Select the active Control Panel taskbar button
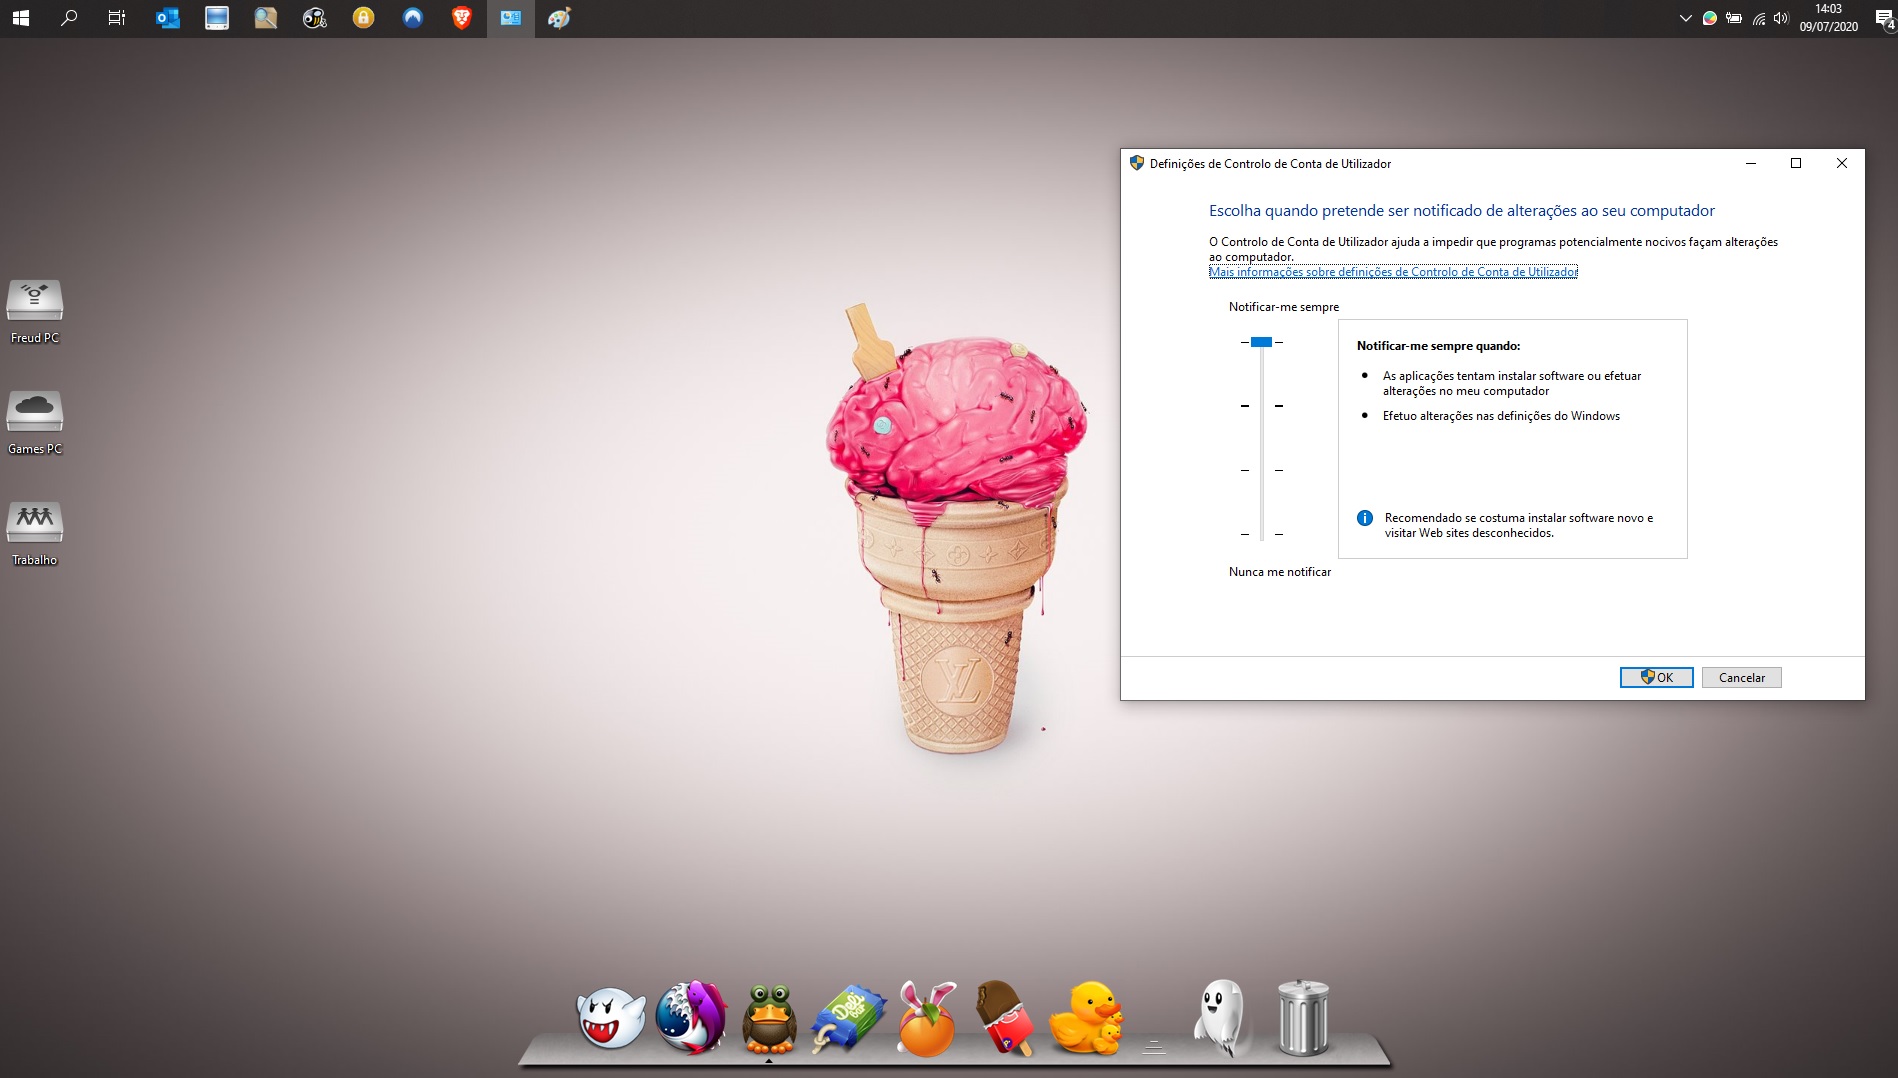The width and height of the screenshot is (1898, 1078). pos(510,18)
